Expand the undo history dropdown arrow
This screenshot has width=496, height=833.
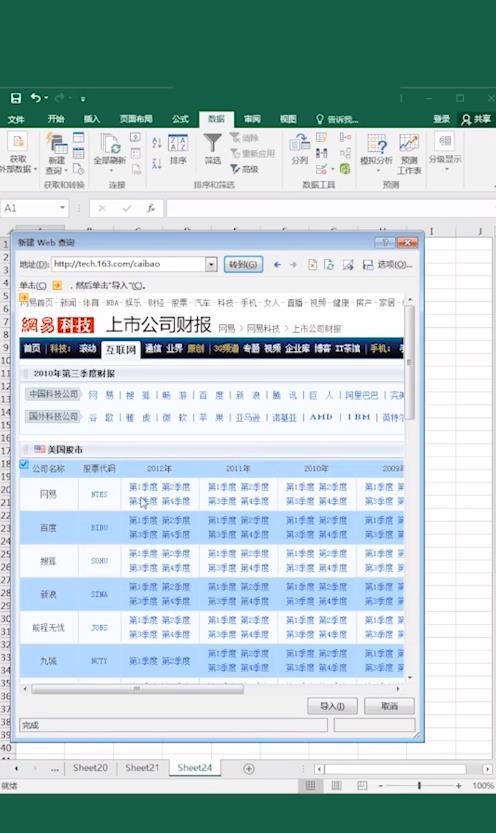pos(46,98)
